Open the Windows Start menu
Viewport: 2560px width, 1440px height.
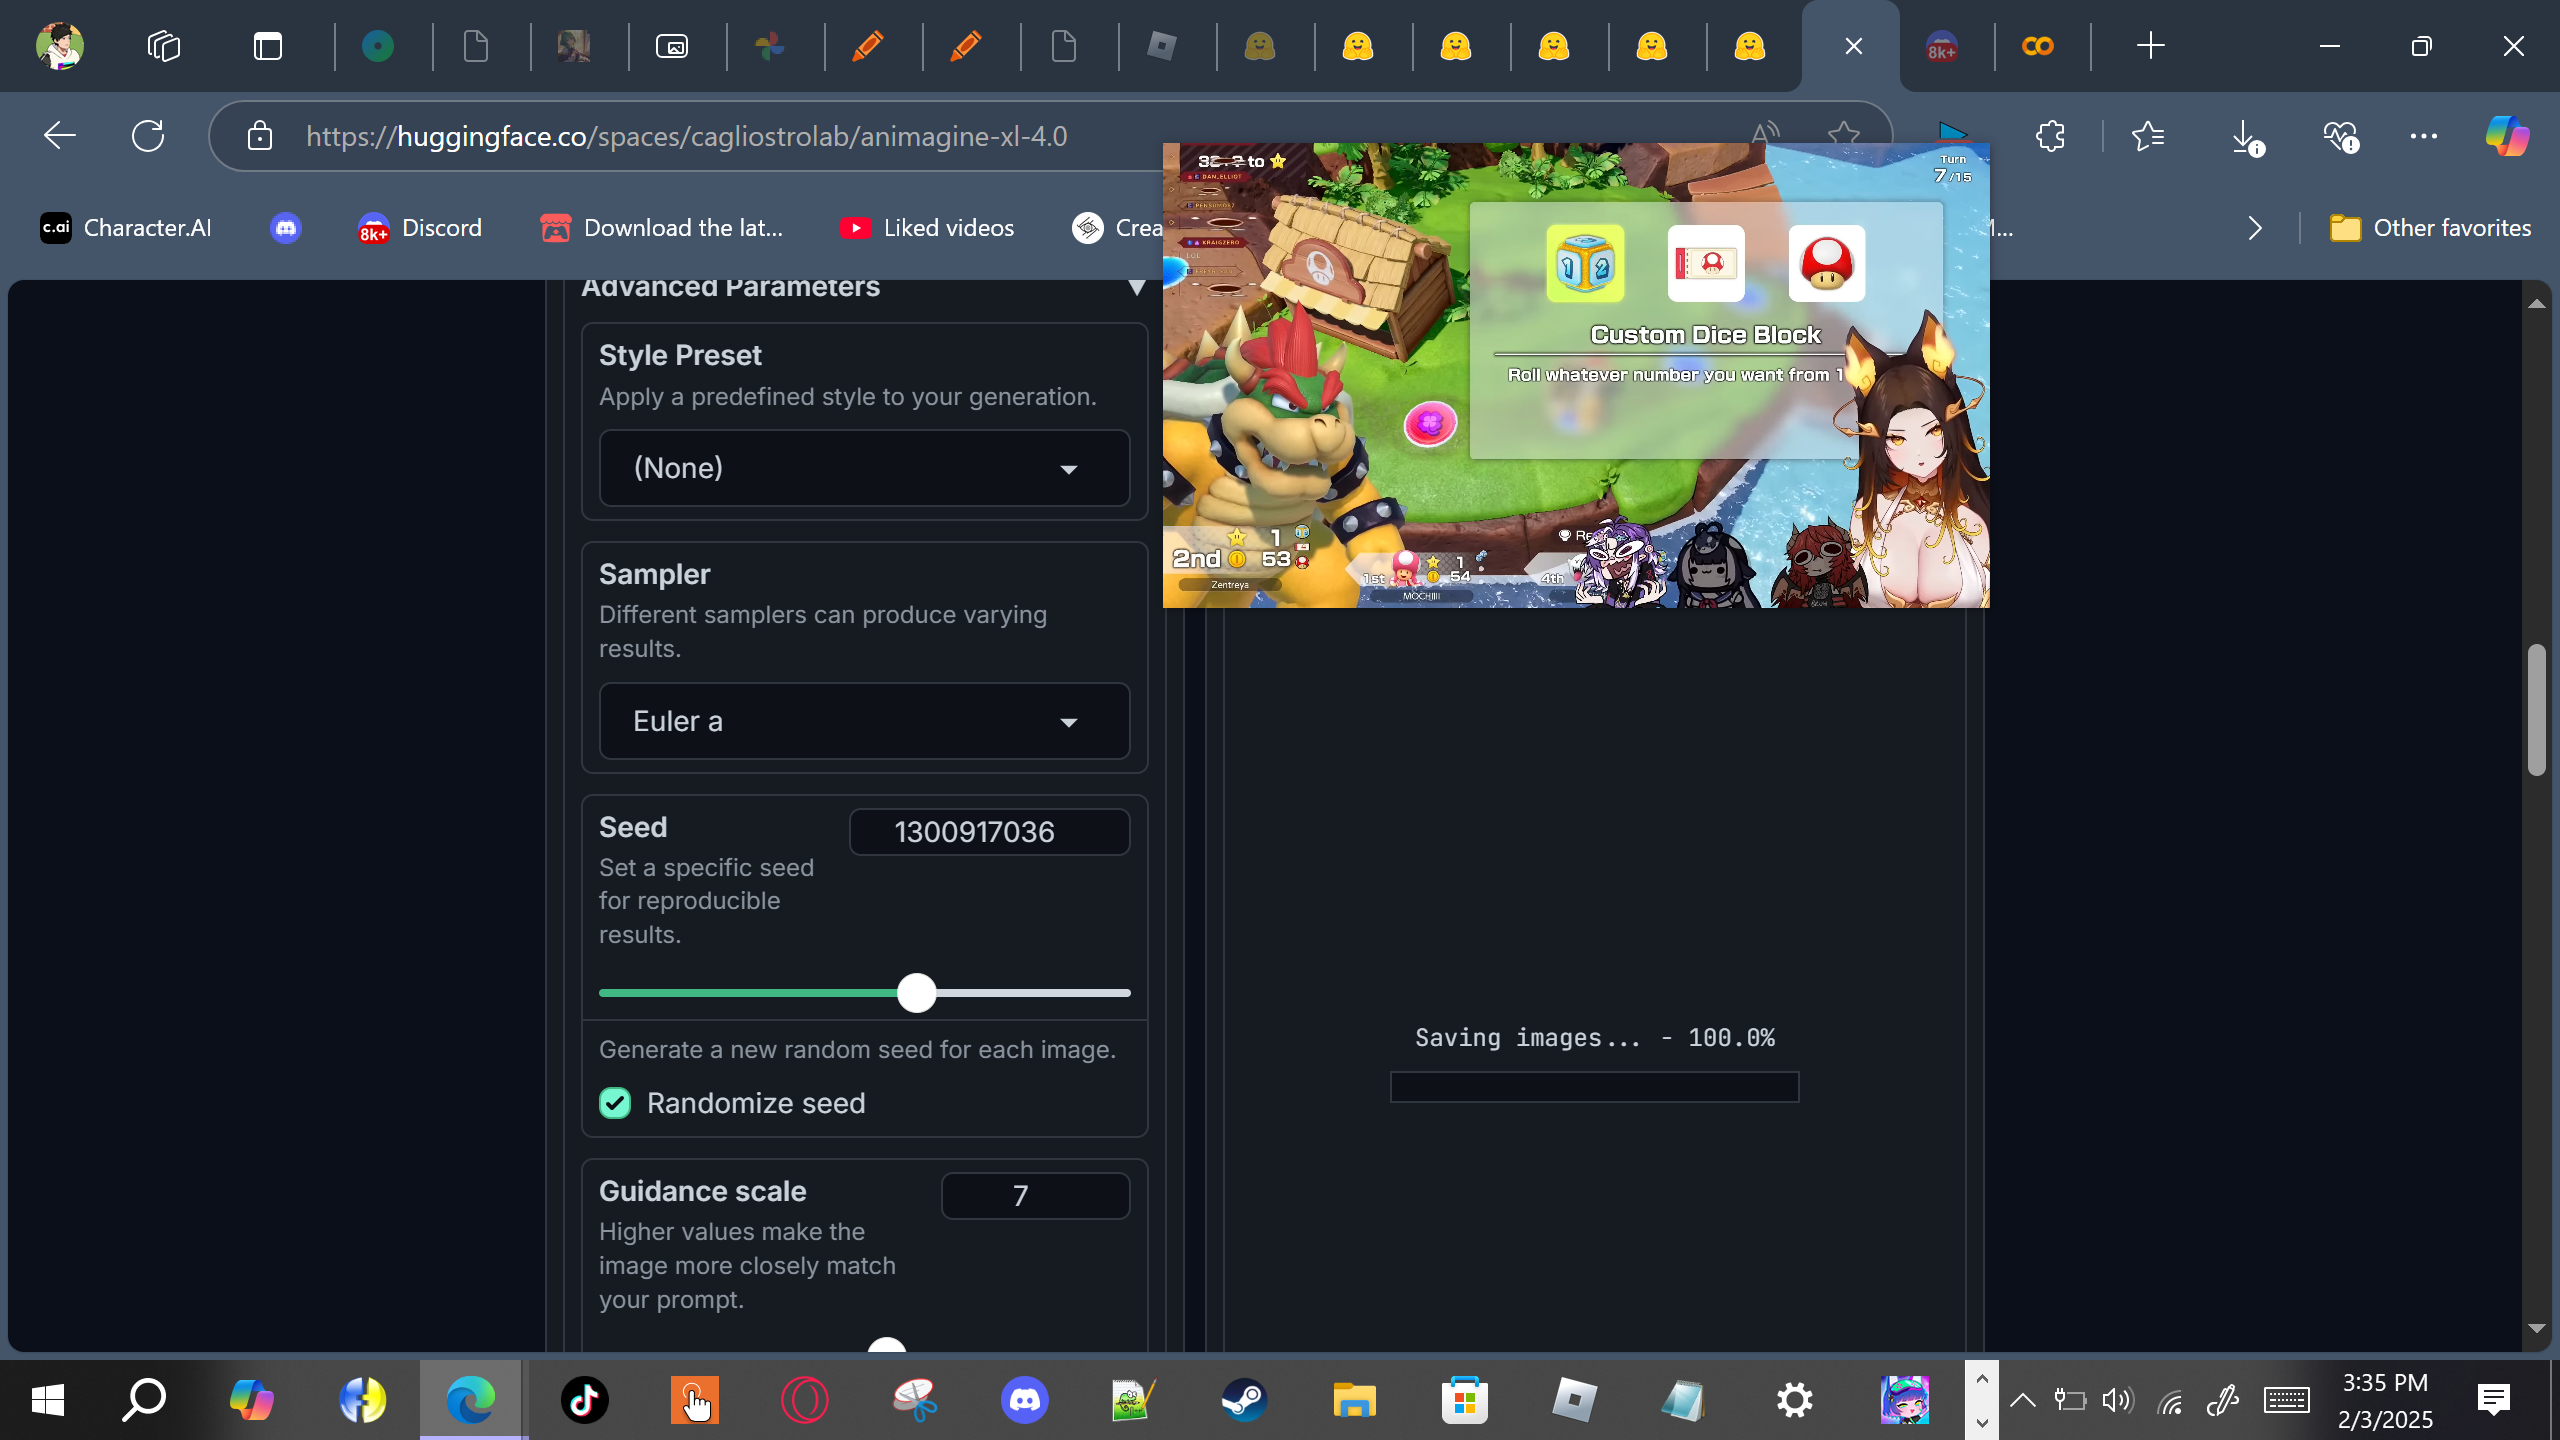click(48, 1400)
